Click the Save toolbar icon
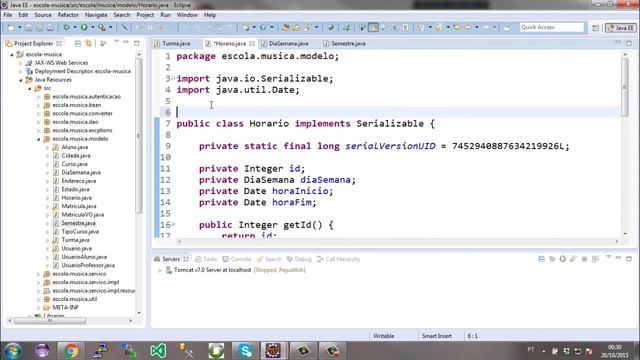Image resolution: width=640 pixels, height=360 pixels. pyautogui.click(x=29, y=27)
